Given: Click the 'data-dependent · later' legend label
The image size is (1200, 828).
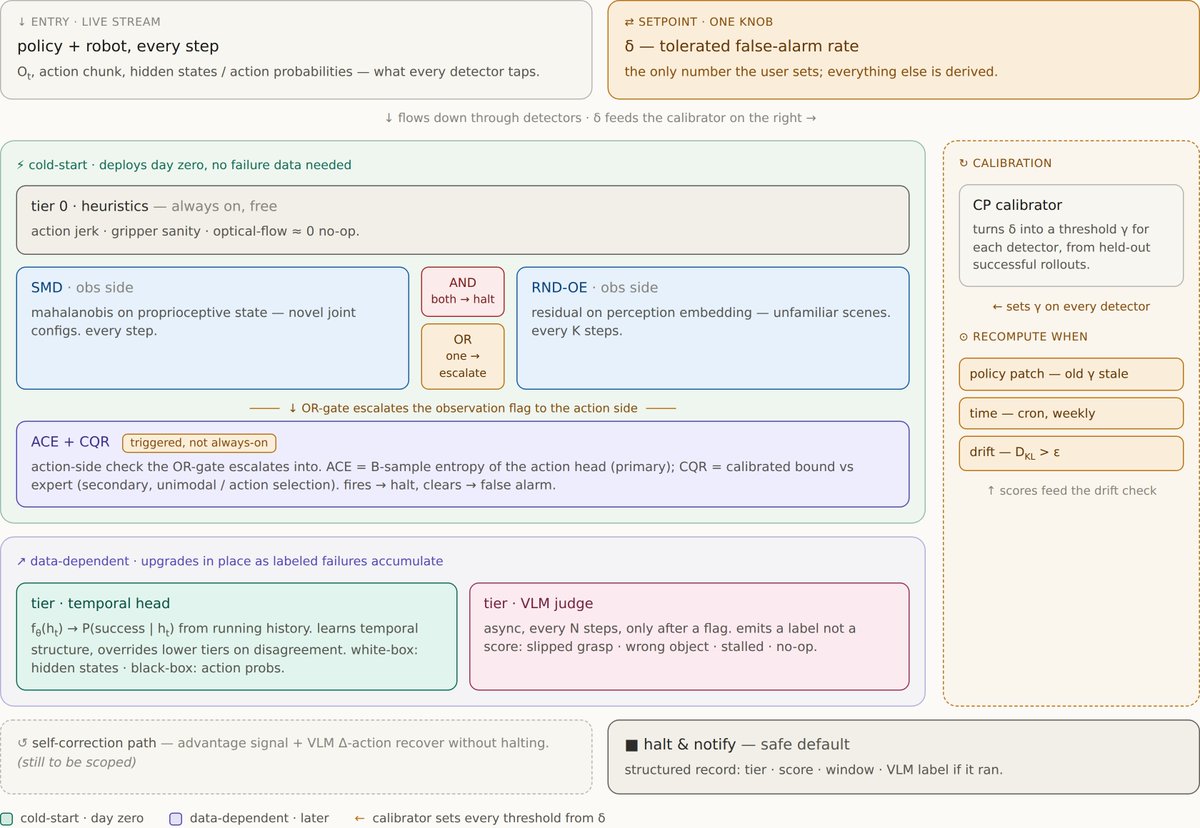Looking at the screenshot, I should click(259, 818).
